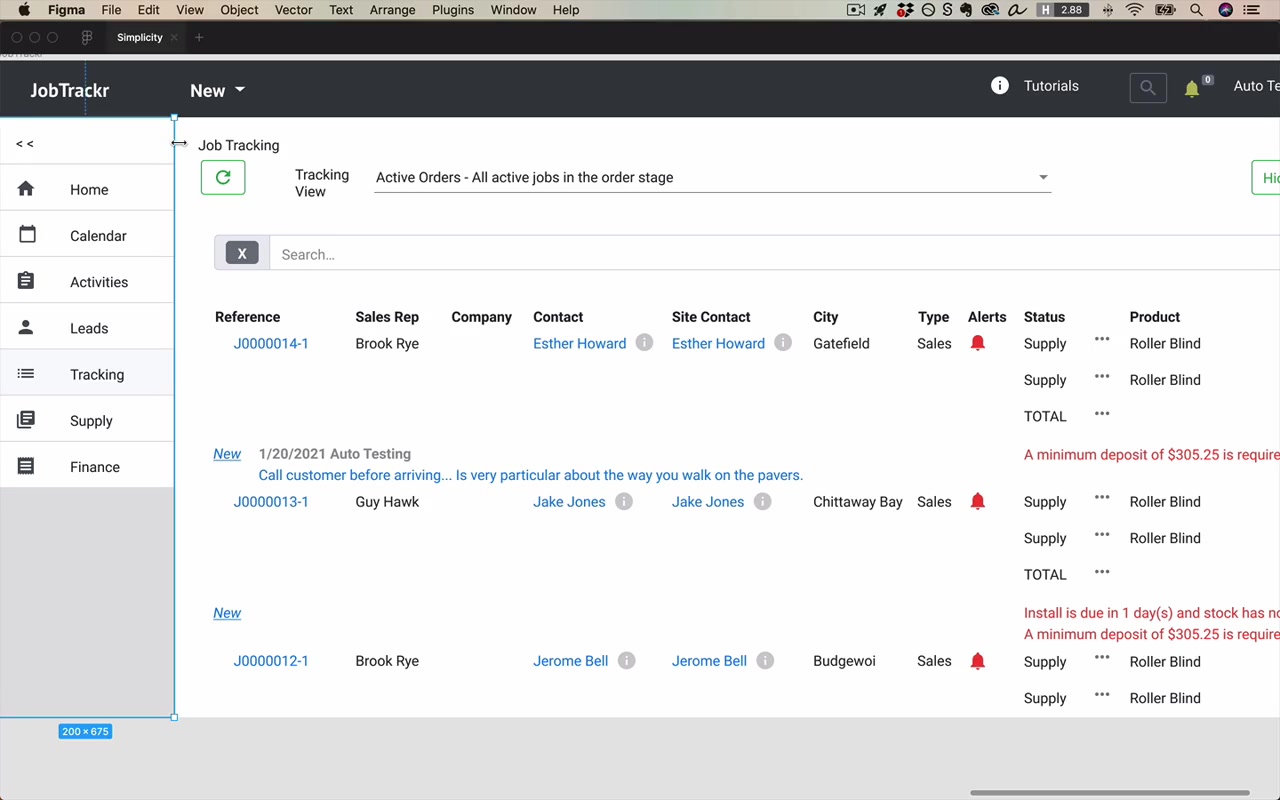1280x800 pixels.
Task: Click info icon beside Jerome Bell contact
Action: pyautogui.click(x=626, y=661)
